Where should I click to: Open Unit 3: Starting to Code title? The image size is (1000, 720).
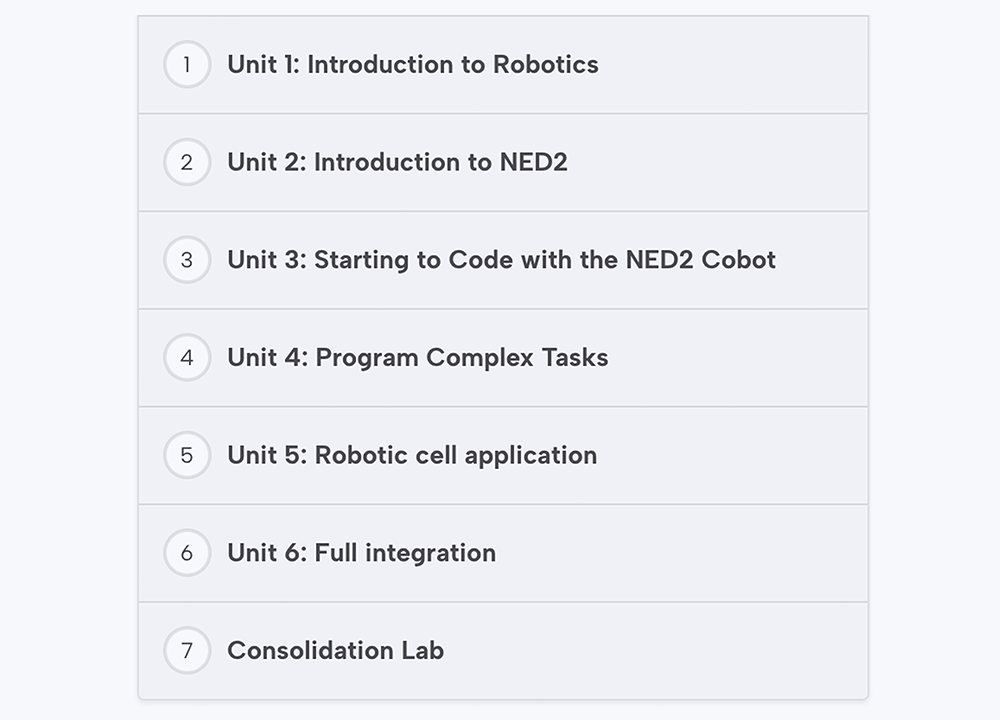point(501,260)
